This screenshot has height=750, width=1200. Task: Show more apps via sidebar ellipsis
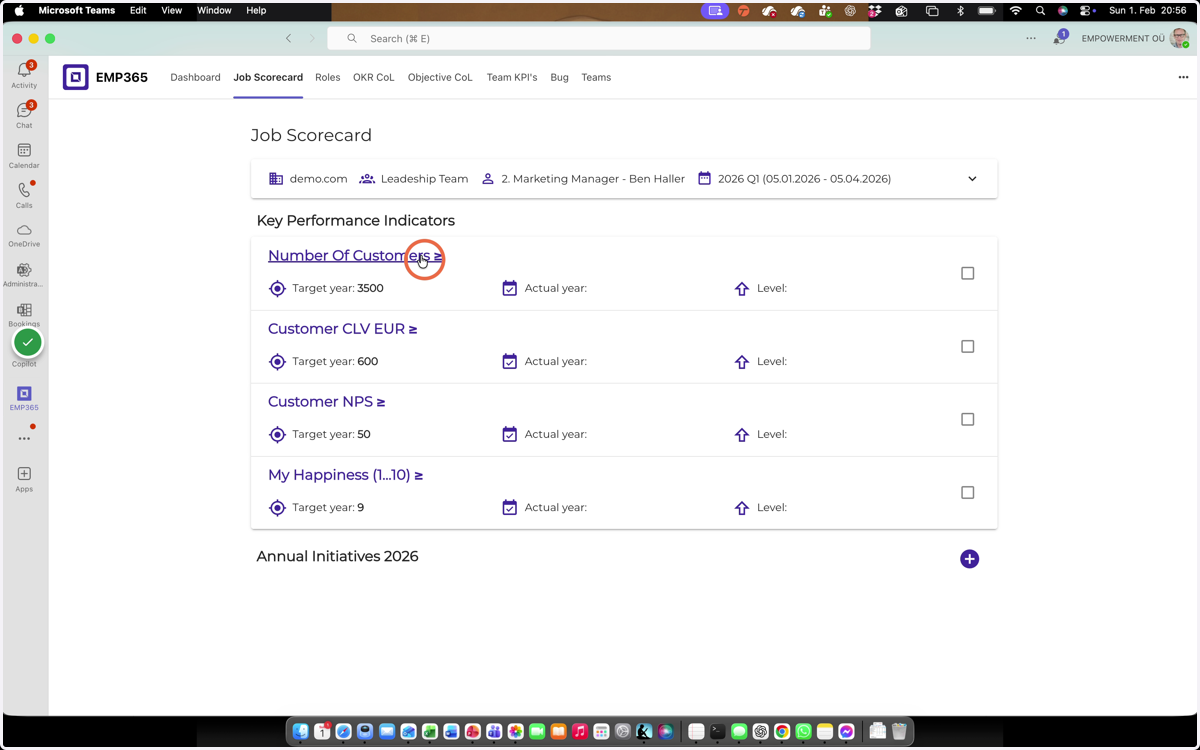24,438
